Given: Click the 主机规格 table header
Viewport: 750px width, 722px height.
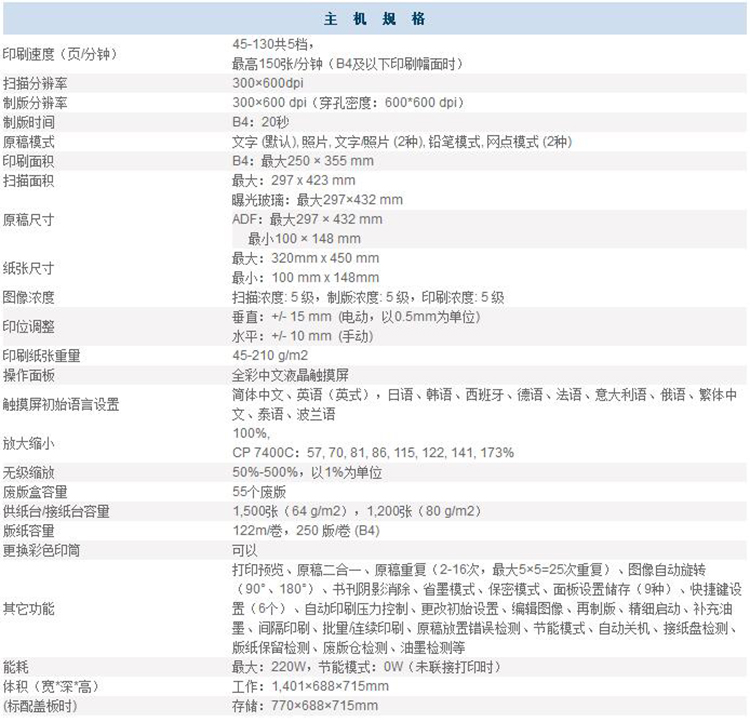Looking at the screenshot, I should pos(375,18).
